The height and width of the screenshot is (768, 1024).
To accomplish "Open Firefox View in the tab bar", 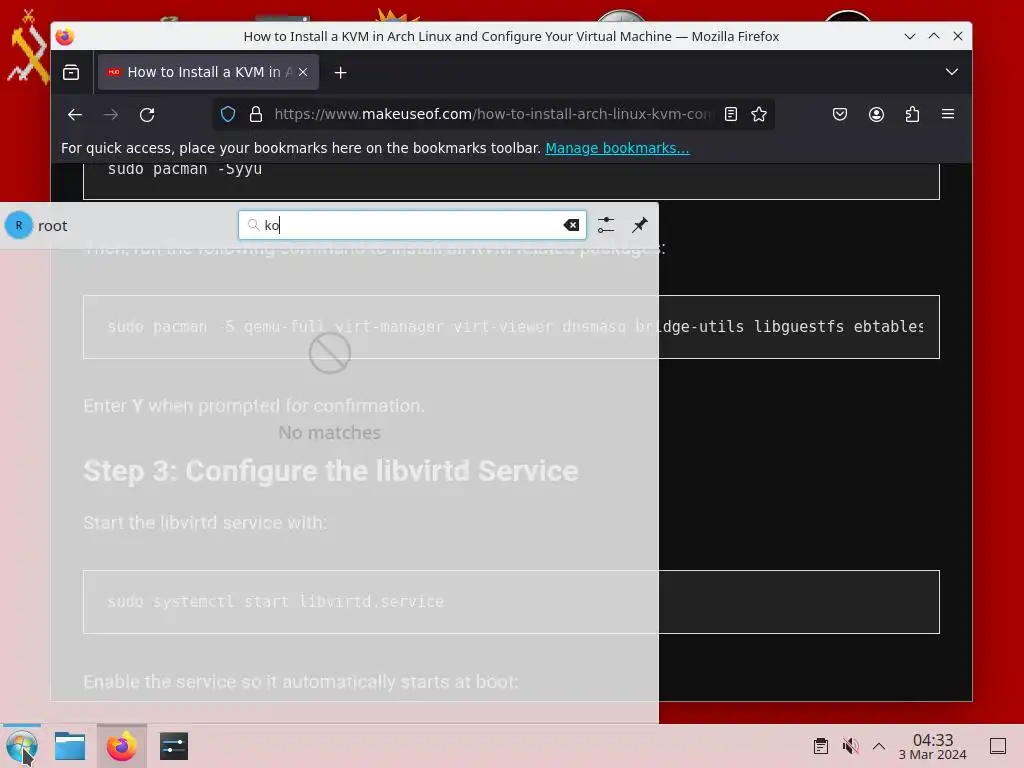I will pos(71,72).
